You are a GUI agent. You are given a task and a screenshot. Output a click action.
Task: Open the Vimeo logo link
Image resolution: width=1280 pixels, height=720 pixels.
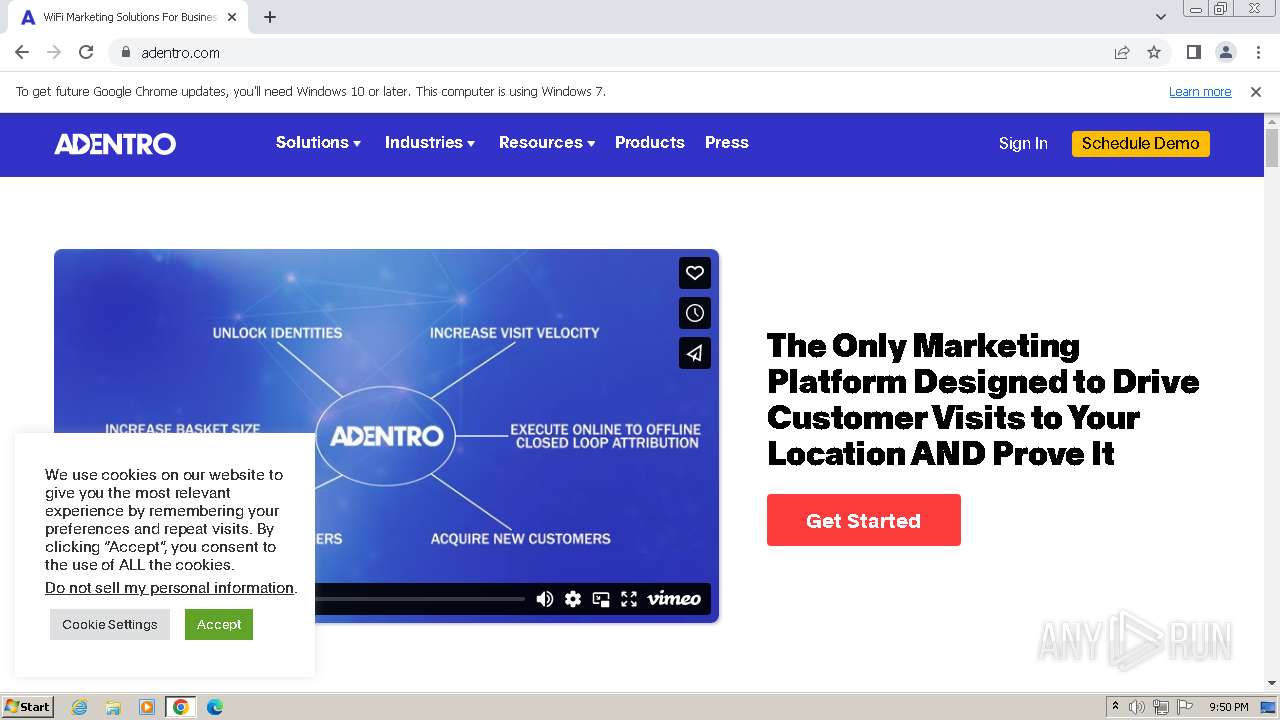click(674, 599)
